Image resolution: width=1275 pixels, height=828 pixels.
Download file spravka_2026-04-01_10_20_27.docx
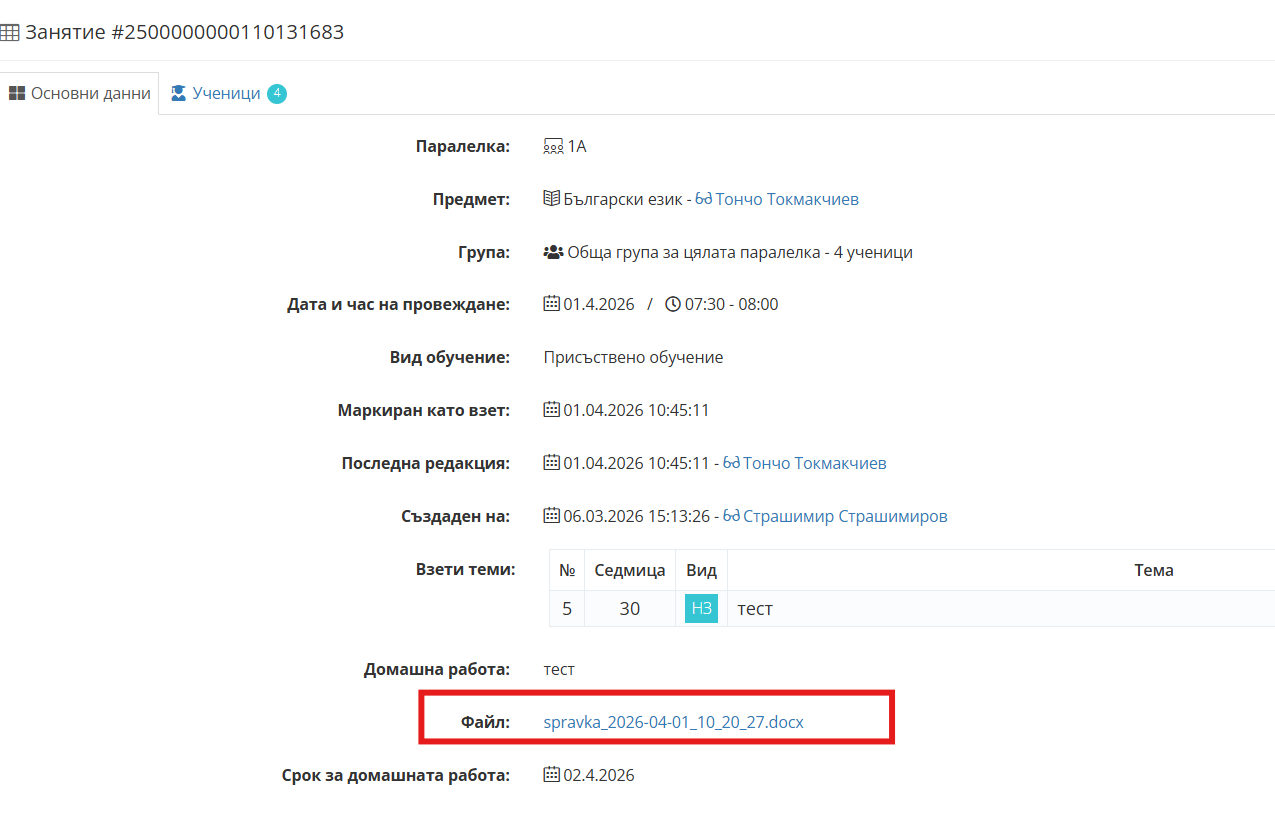pos(673,721)
